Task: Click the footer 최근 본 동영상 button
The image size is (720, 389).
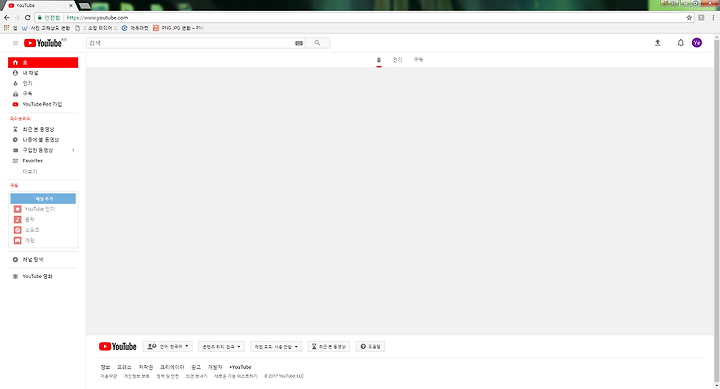Action: pos(329,346)
